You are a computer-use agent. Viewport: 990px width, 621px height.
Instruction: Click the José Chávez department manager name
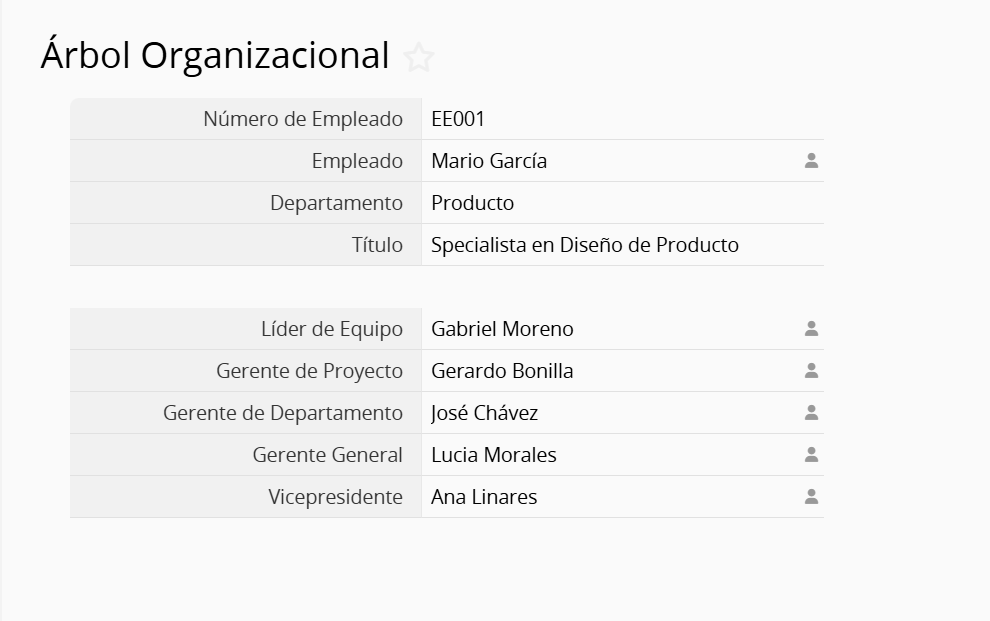tap(484, 413)
